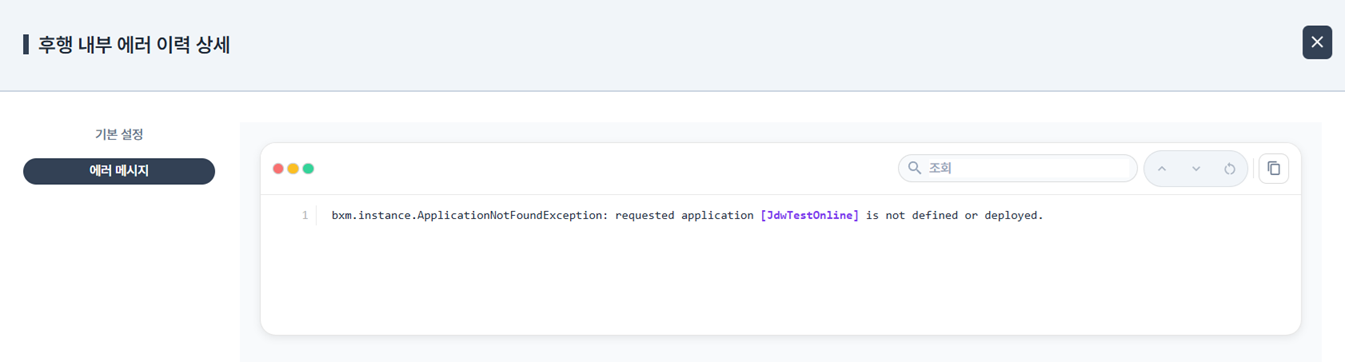Click the magnifier icon in search box
Screen dimensions: 1345x362
point(914,168)
